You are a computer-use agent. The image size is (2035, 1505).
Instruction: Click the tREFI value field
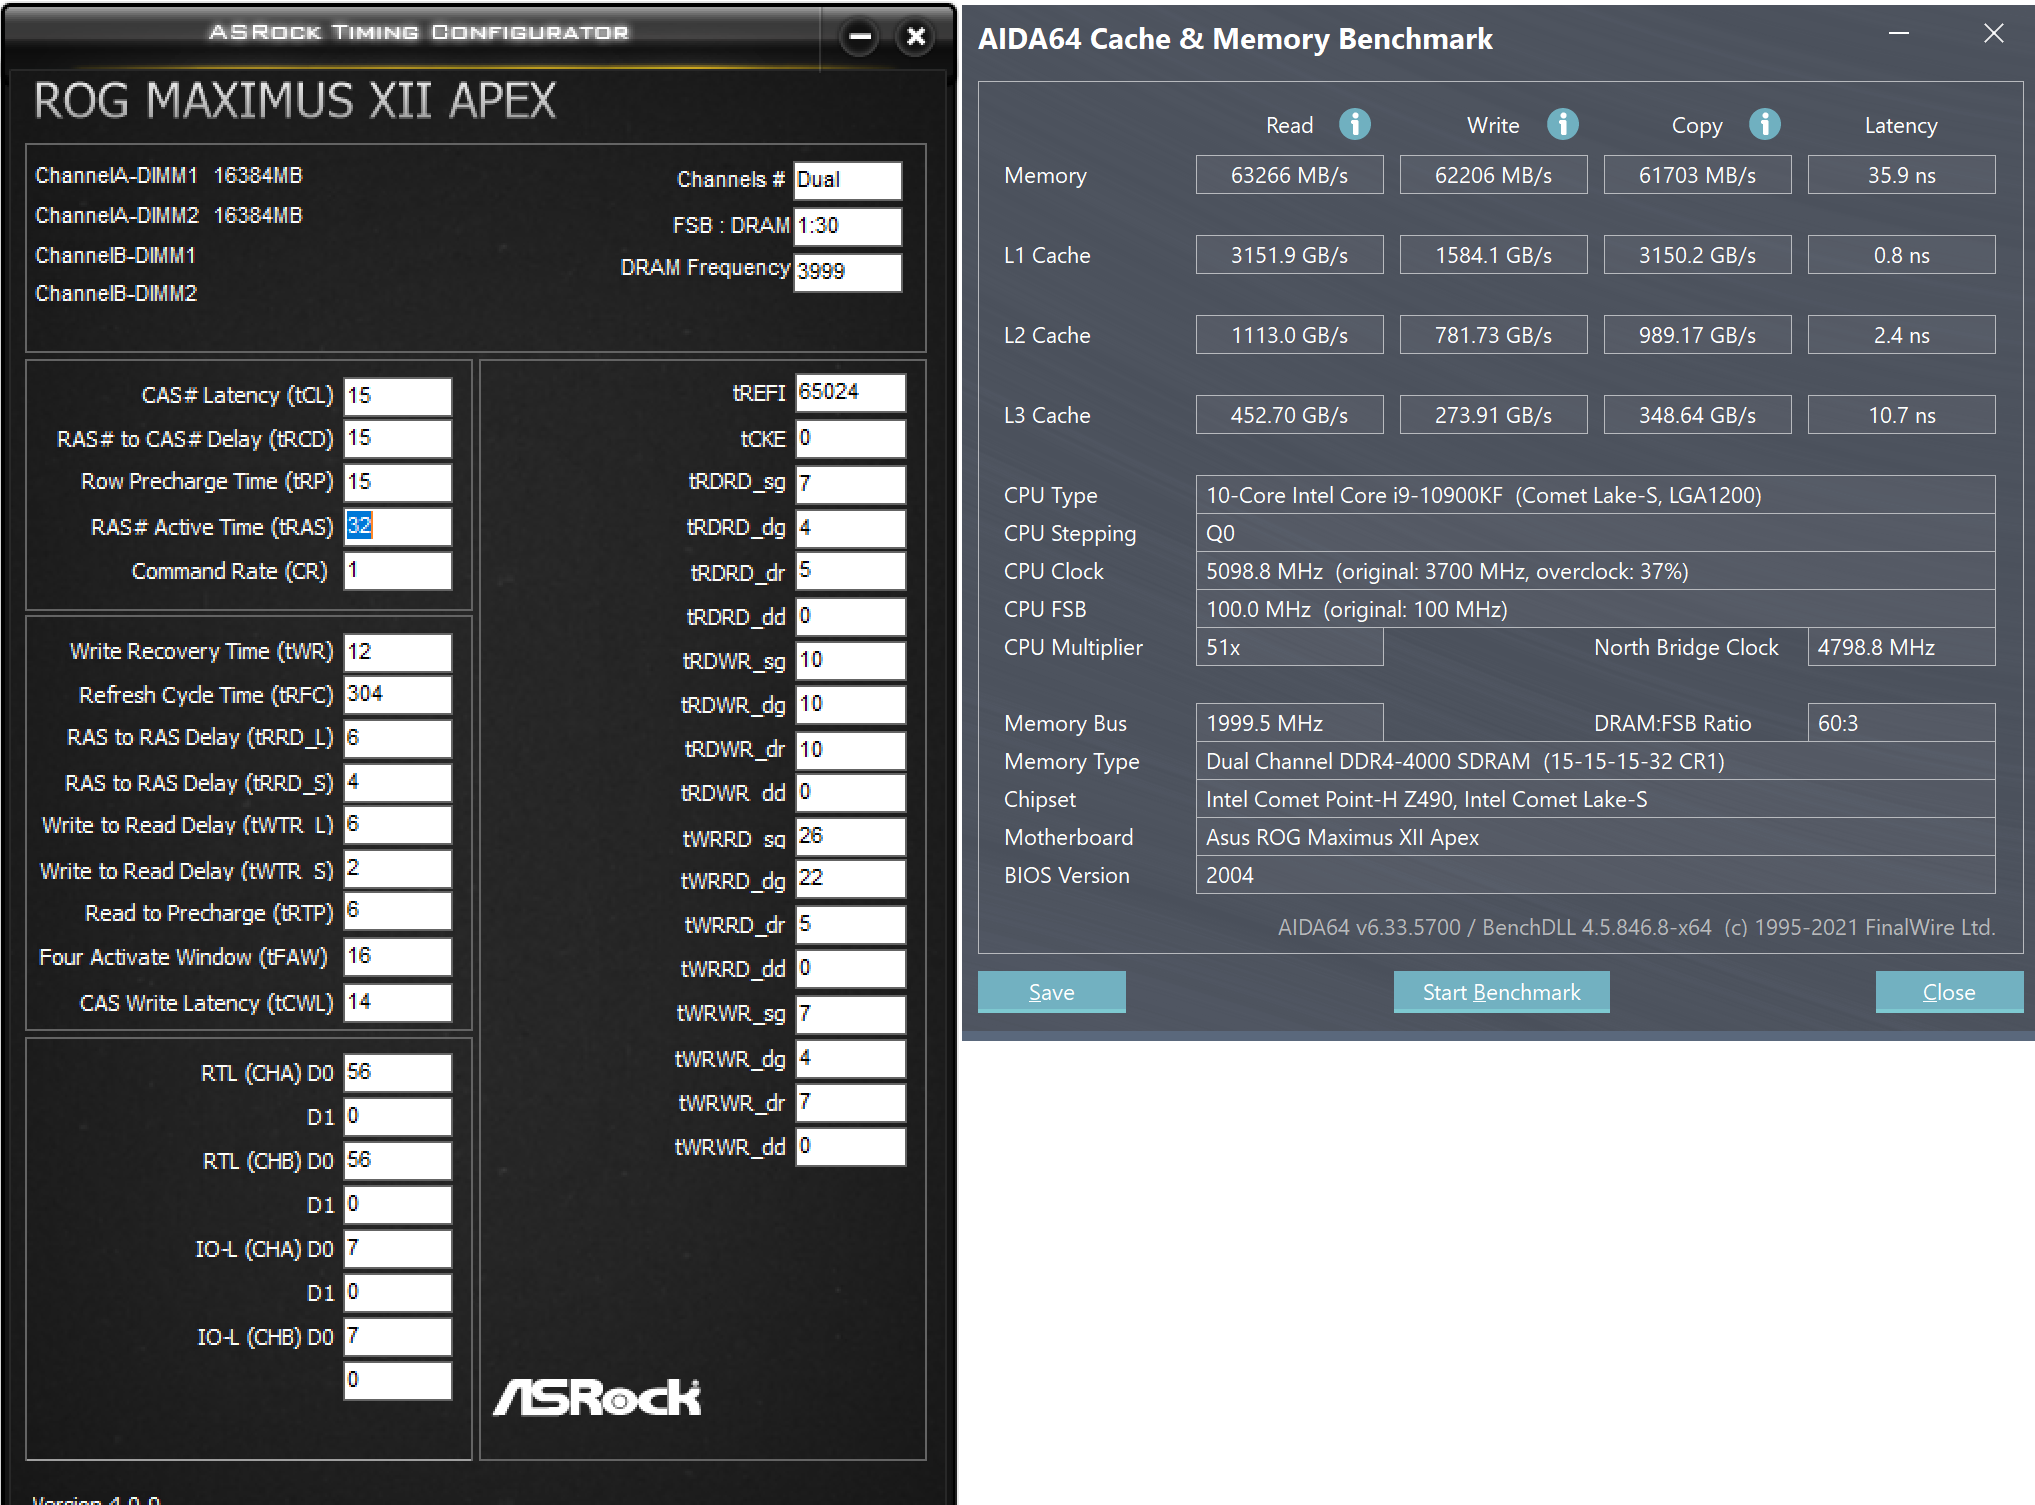(x=850, y=392)
